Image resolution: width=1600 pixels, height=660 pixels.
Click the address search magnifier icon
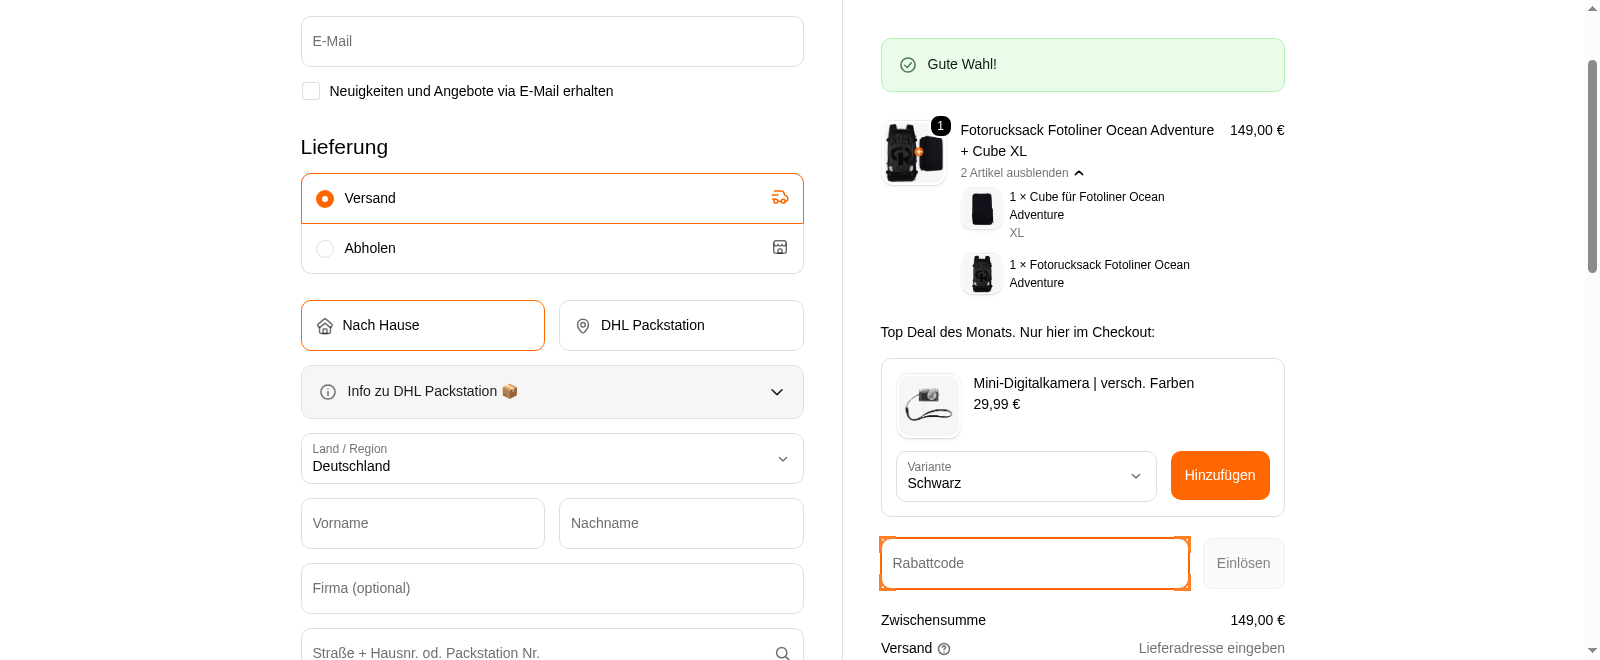coord(782,653)
